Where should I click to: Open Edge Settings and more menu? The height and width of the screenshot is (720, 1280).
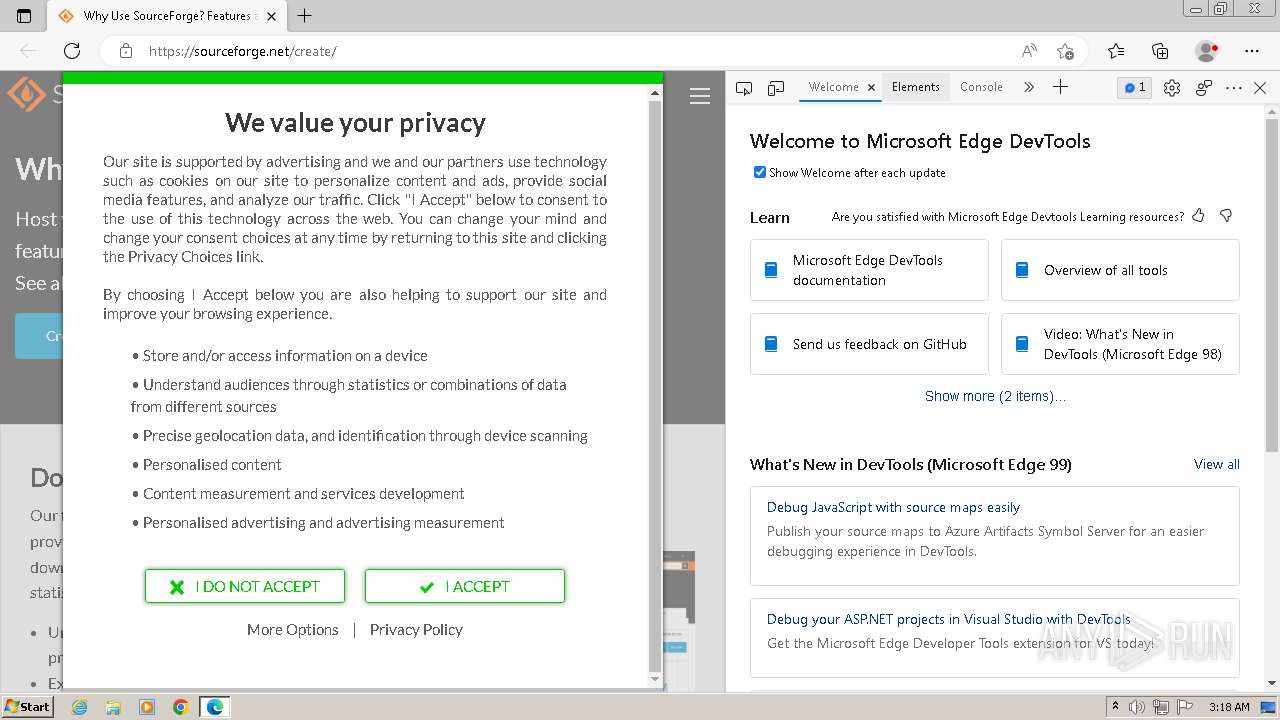(x=1252, y=51)
